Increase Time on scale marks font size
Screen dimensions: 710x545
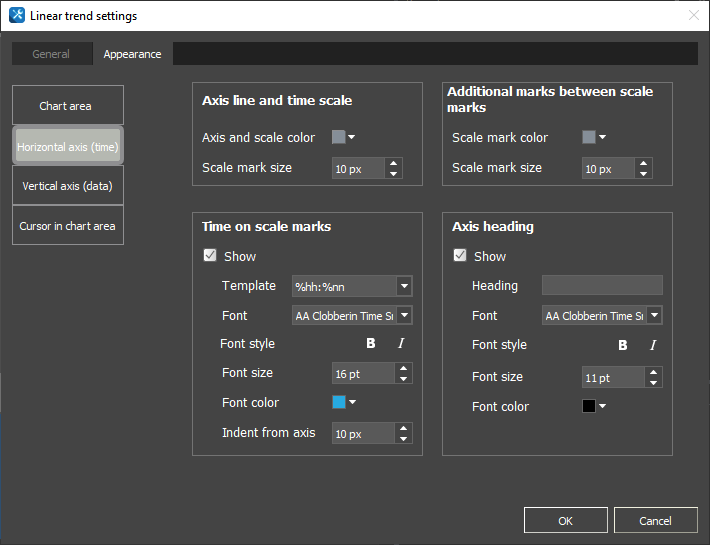click(403, 368)
